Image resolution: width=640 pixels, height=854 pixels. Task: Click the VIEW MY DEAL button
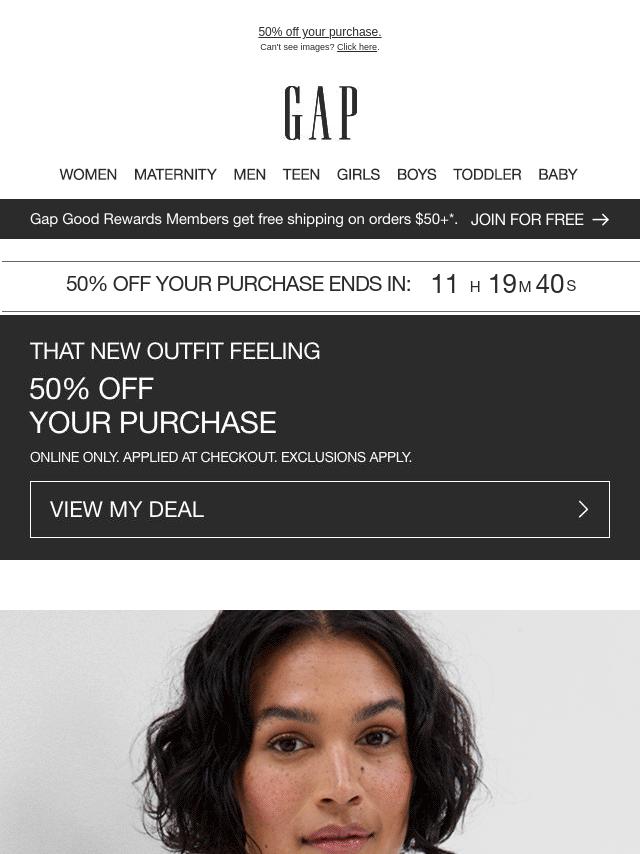[x=320, y=510]
